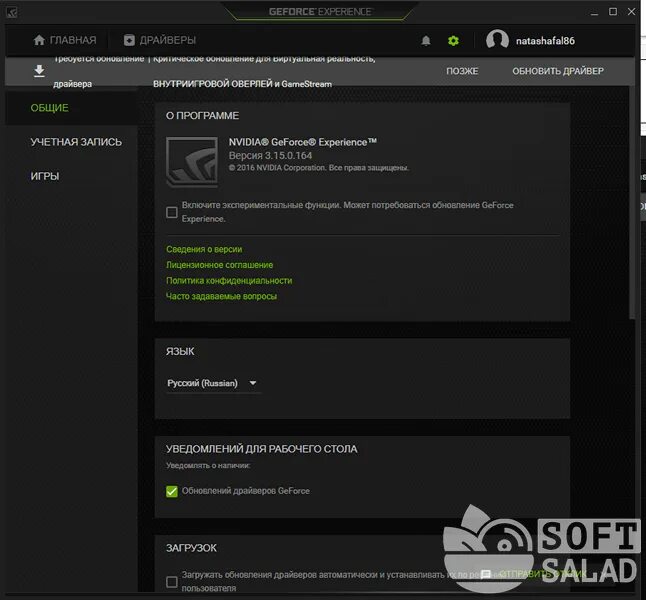Screen dimensions: 646x600
Task: Open the Русский (Russian) language dropdown
Action: (213, 383)
